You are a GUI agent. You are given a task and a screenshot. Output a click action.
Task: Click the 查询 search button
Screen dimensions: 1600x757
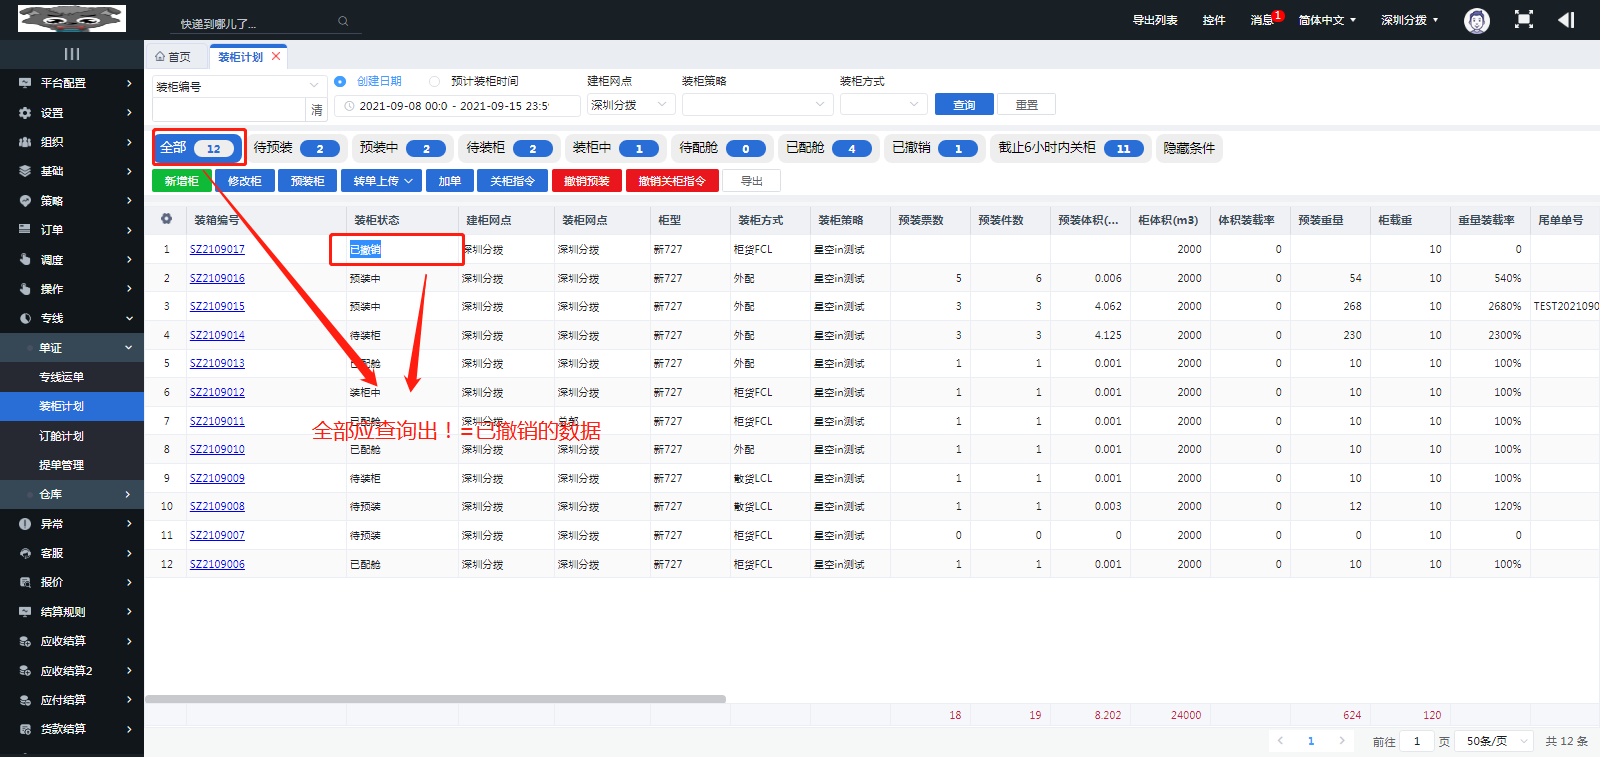click(964, 105)
